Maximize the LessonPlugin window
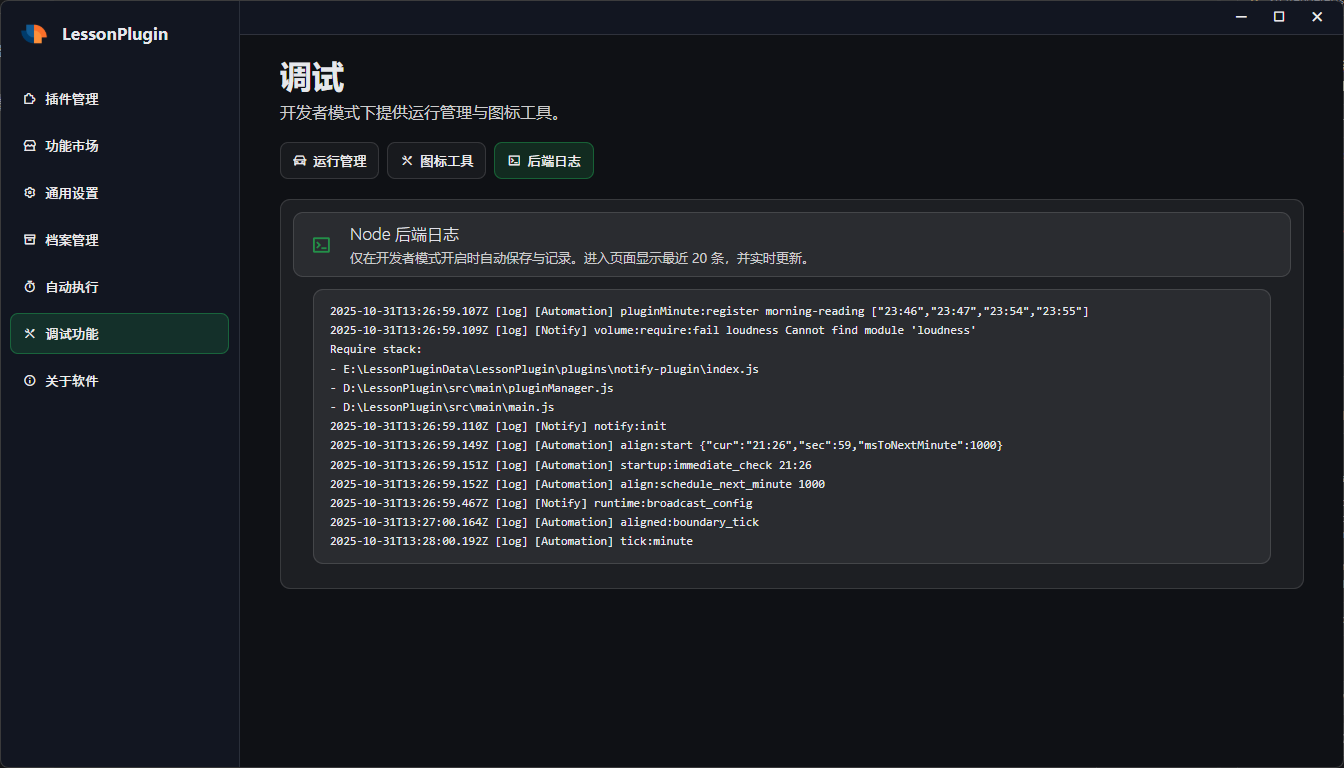Screen dimensions: 1344x768 (x=1279, y=17)
